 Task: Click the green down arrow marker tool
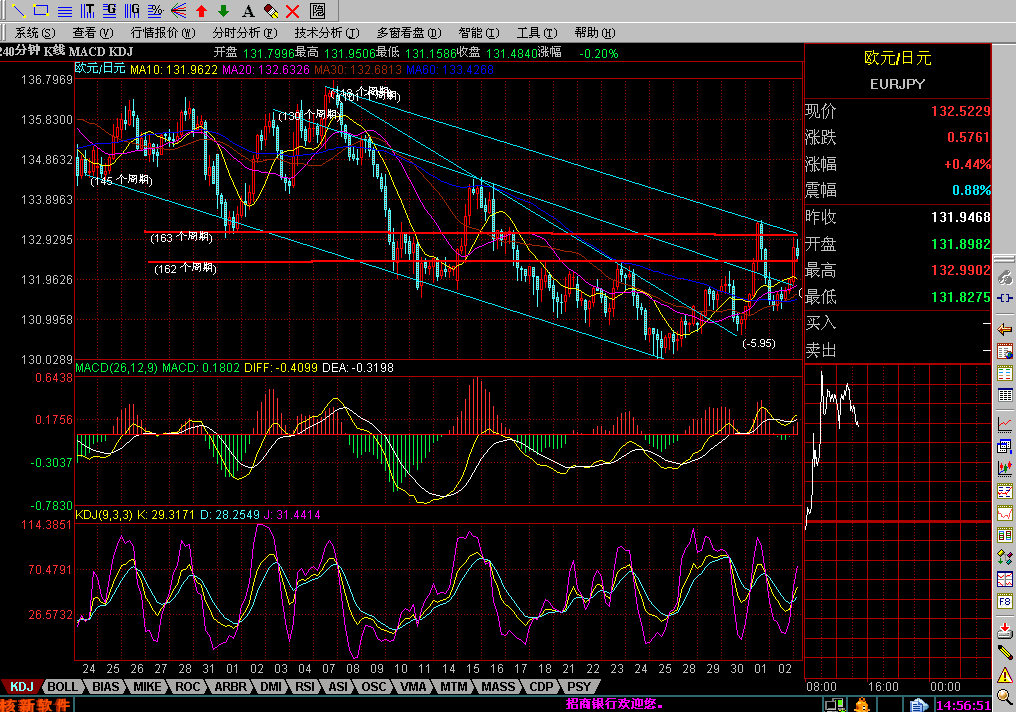click(224, 11)
